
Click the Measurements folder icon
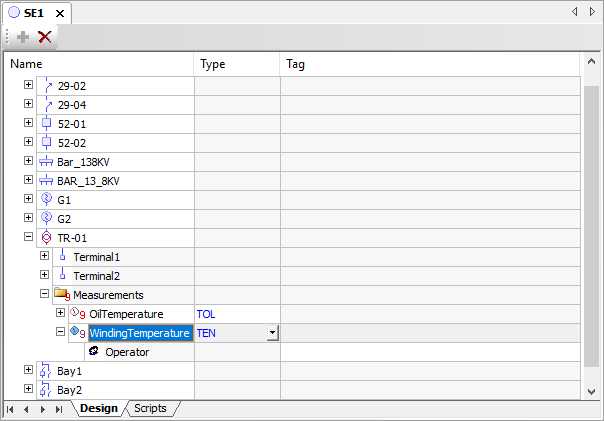pyautogui.click(x=62, y=295)
